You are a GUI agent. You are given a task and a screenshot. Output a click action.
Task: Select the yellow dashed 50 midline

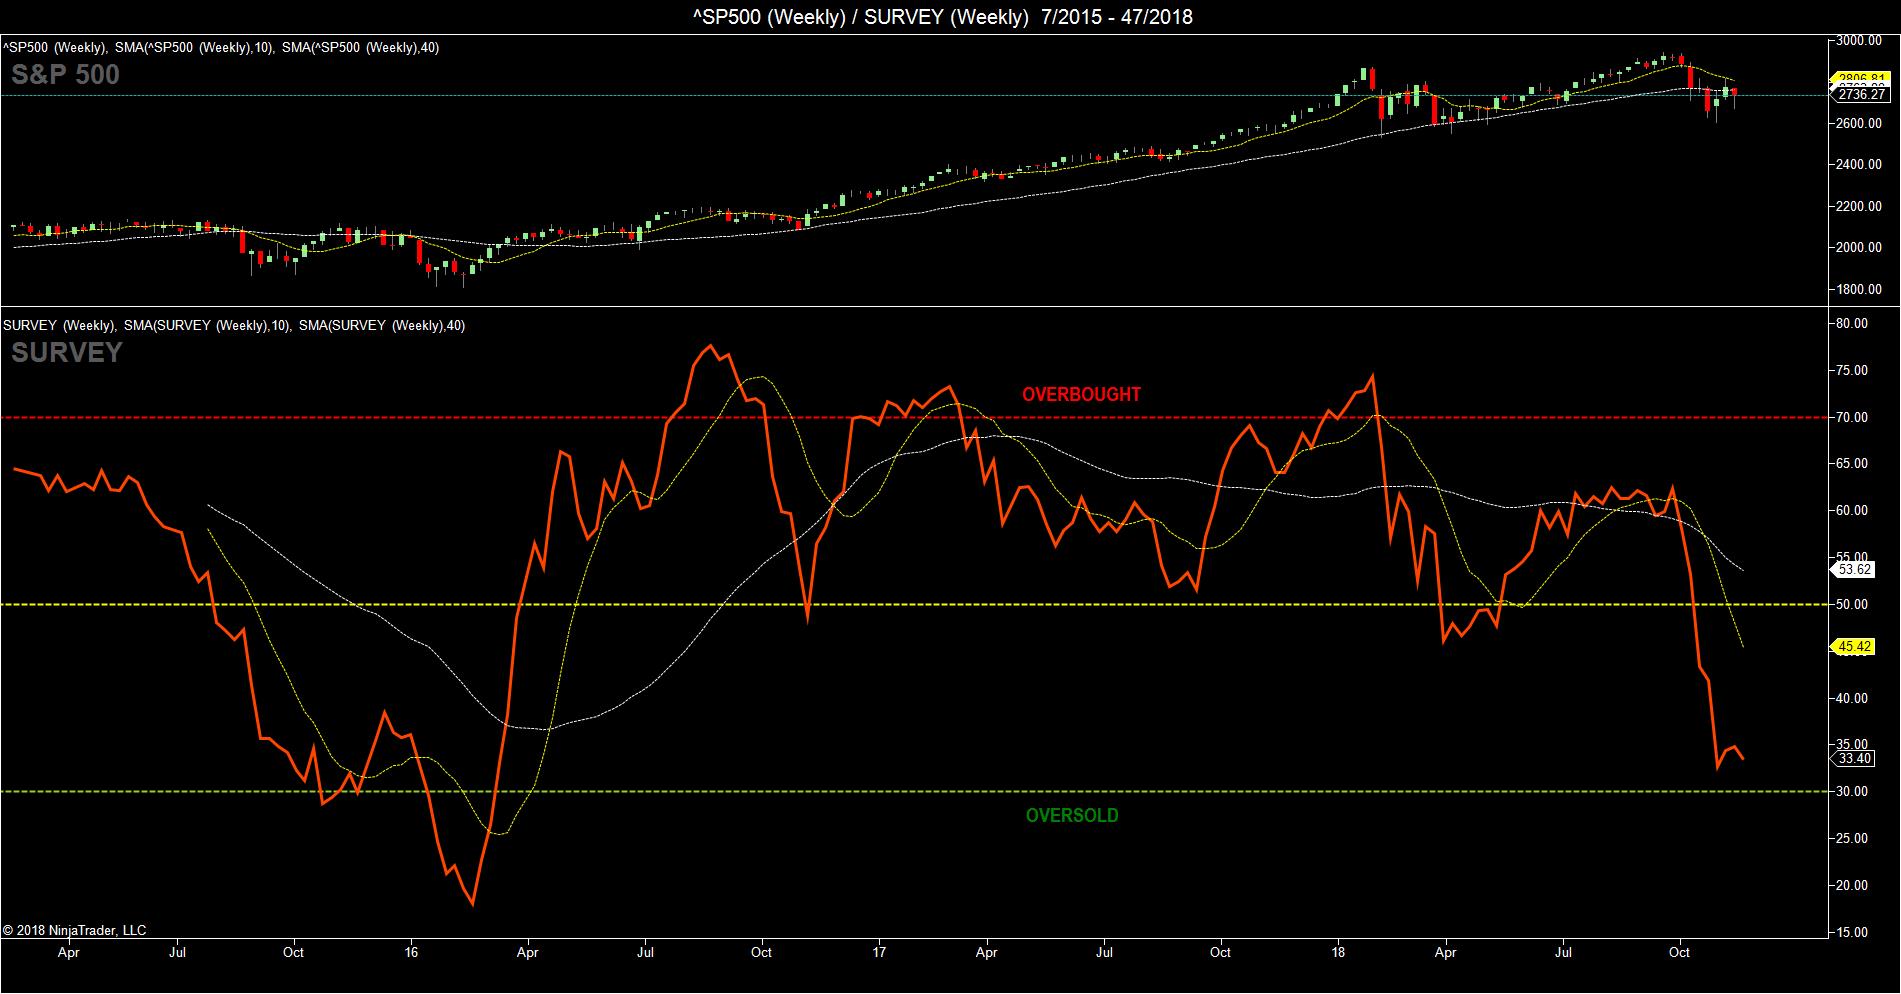[913, 604]
